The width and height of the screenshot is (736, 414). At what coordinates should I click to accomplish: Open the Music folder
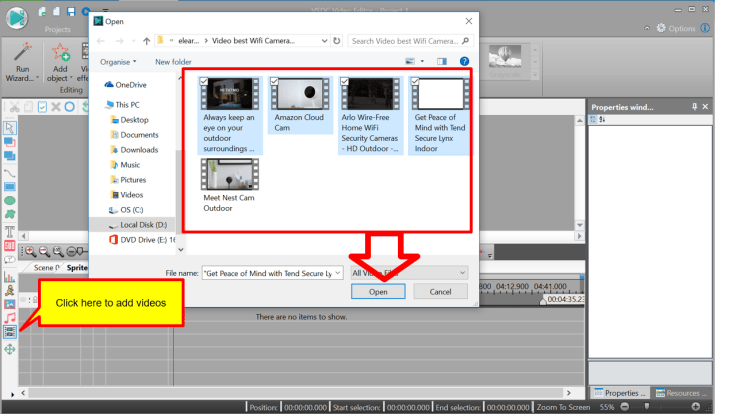point(125,165)
